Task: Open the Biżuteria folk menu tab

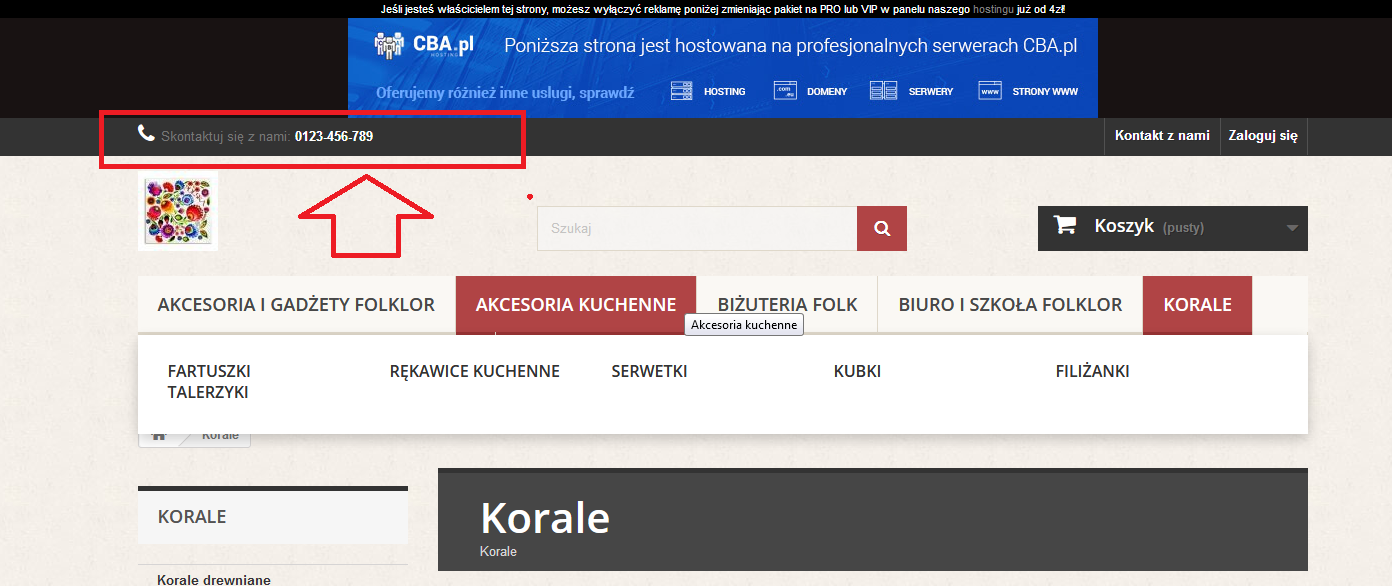Action: [x=787, y=305]
